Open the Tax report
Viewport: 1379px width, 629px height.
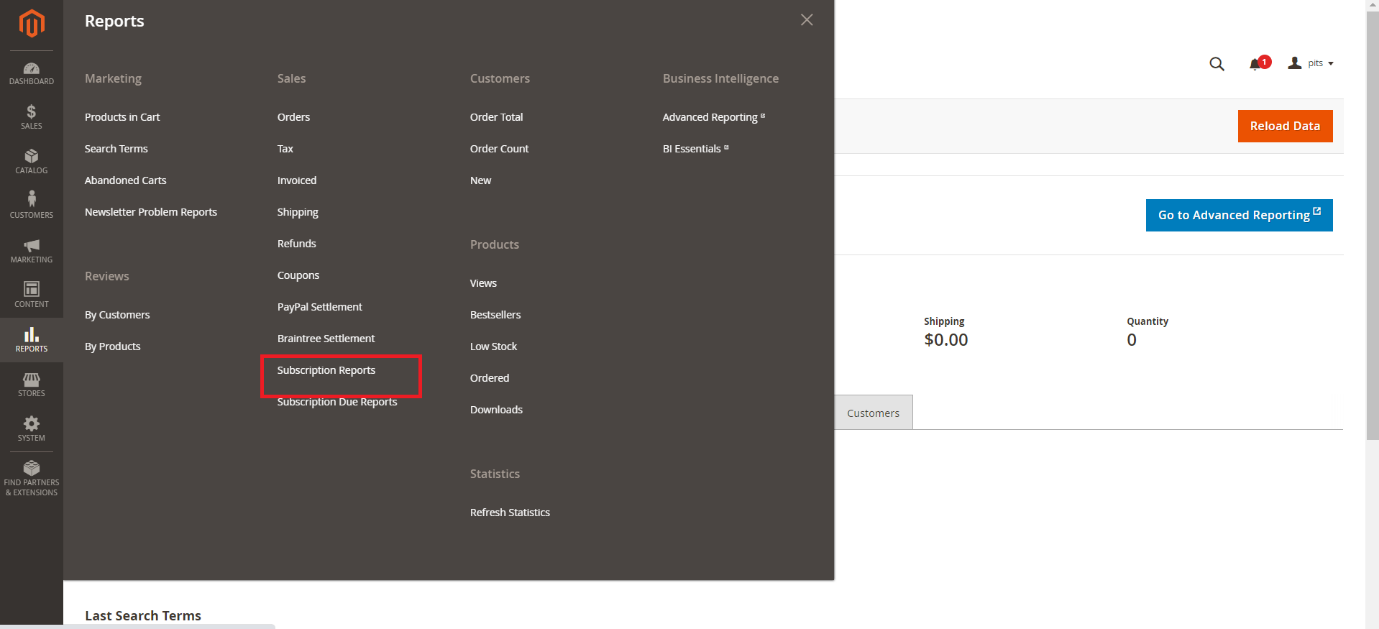(x=285, y=149)
